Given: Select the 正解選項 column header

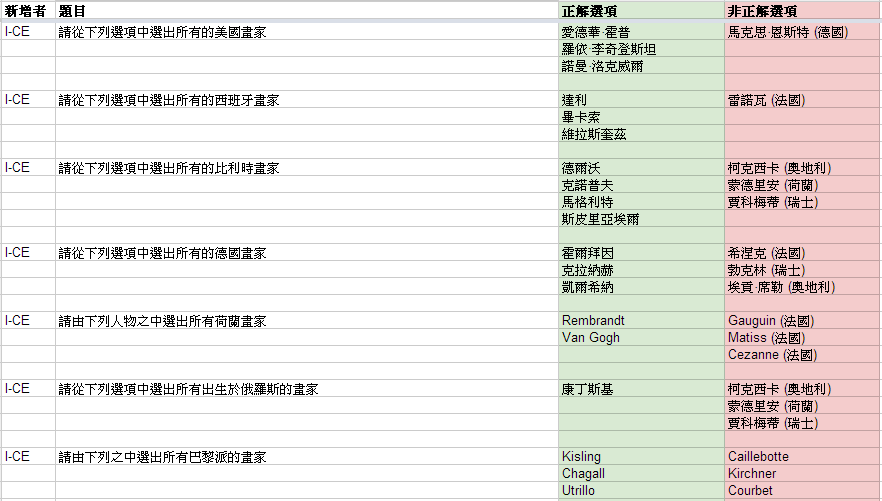Looking at the screenshot, I should [641, 11].
